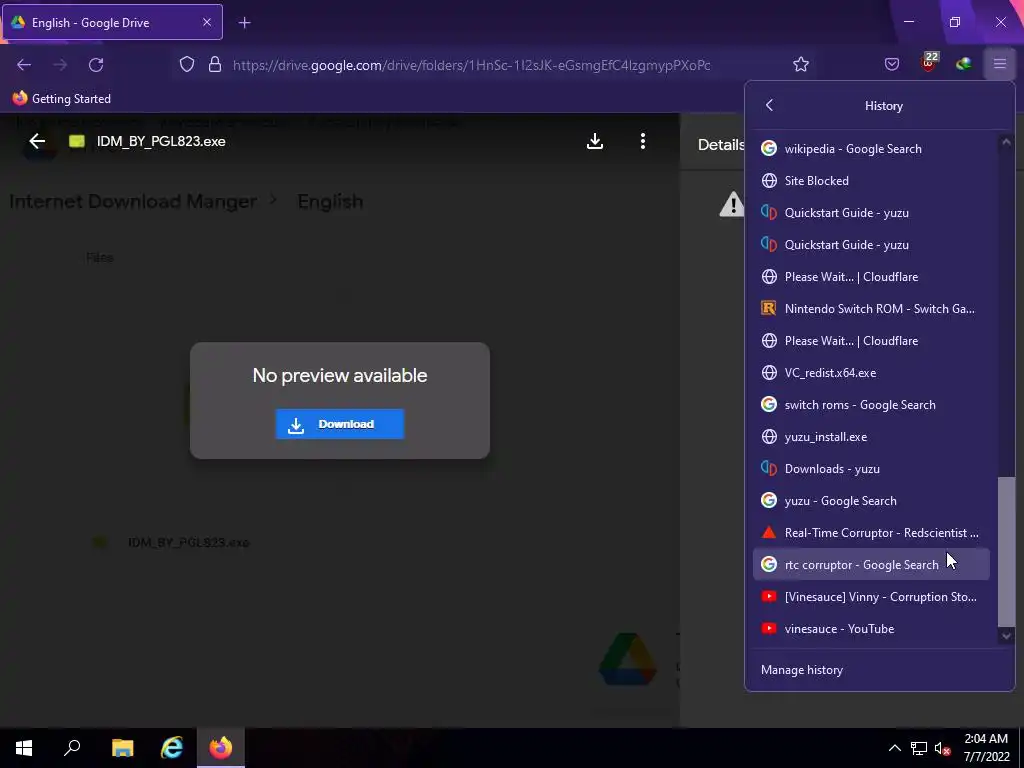Select the English - Google Drive tab

click(112, 22)
